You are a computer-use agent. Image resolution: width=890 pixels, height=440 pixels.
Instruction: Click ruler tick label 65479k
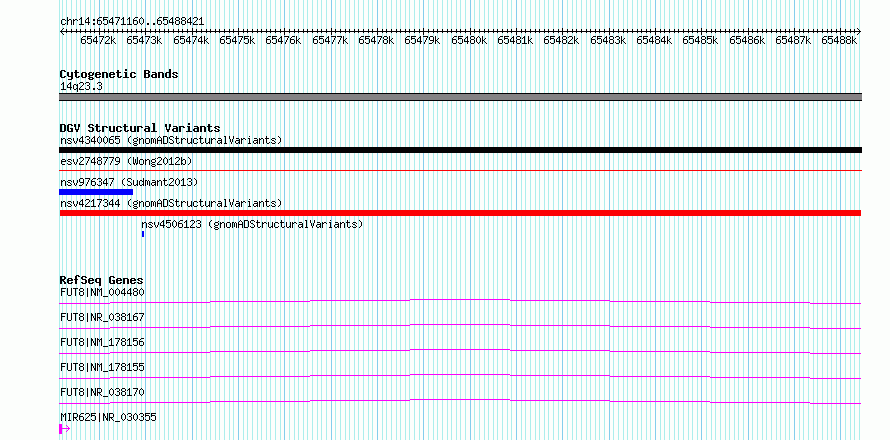pos(423,40)
